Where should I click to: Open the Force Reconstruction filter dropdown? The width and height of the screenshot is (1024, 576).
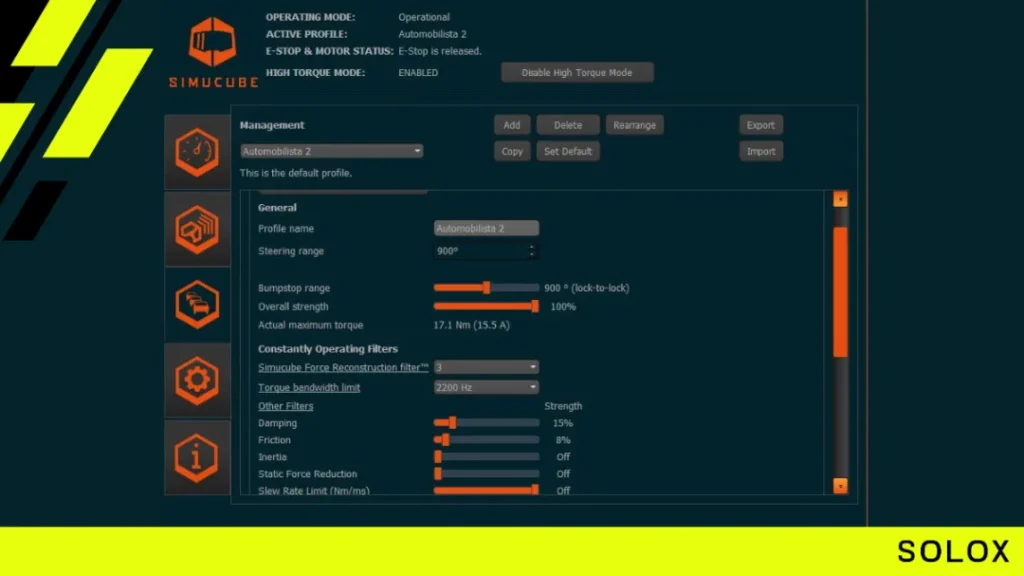tap(486, 367)
